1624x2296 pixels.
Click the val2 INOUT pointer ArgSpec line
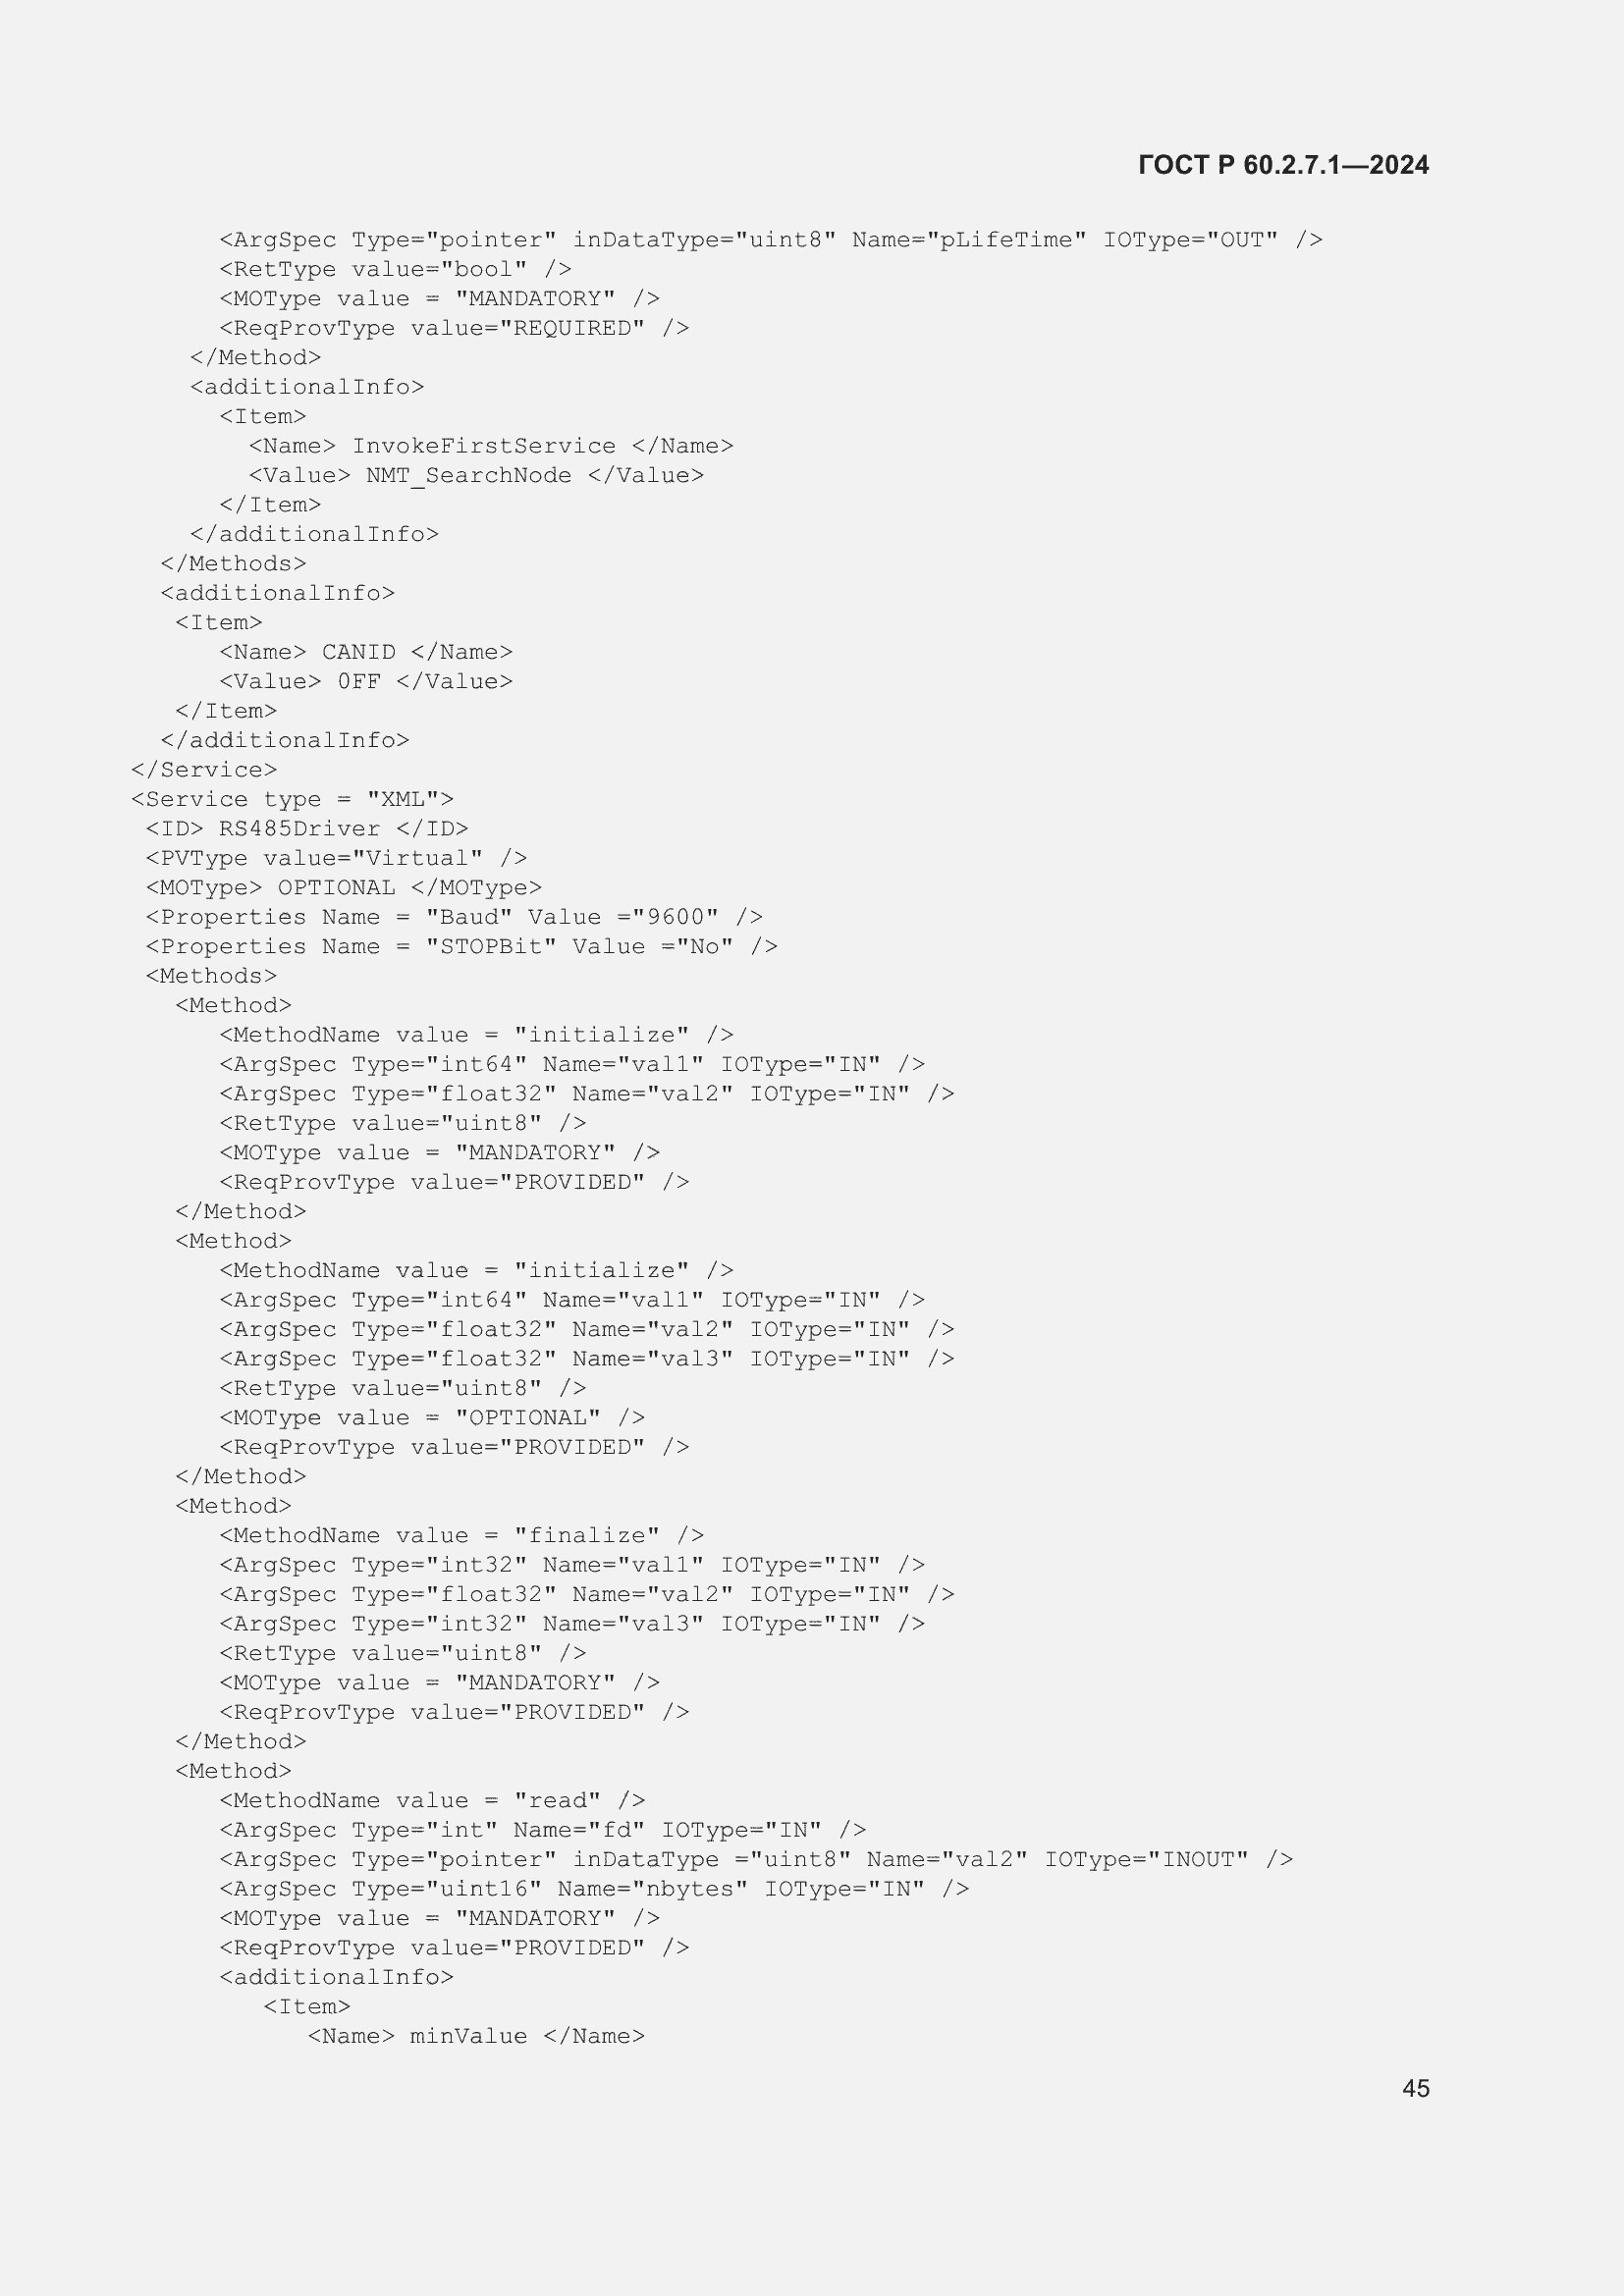click(x=756, y=1859)
